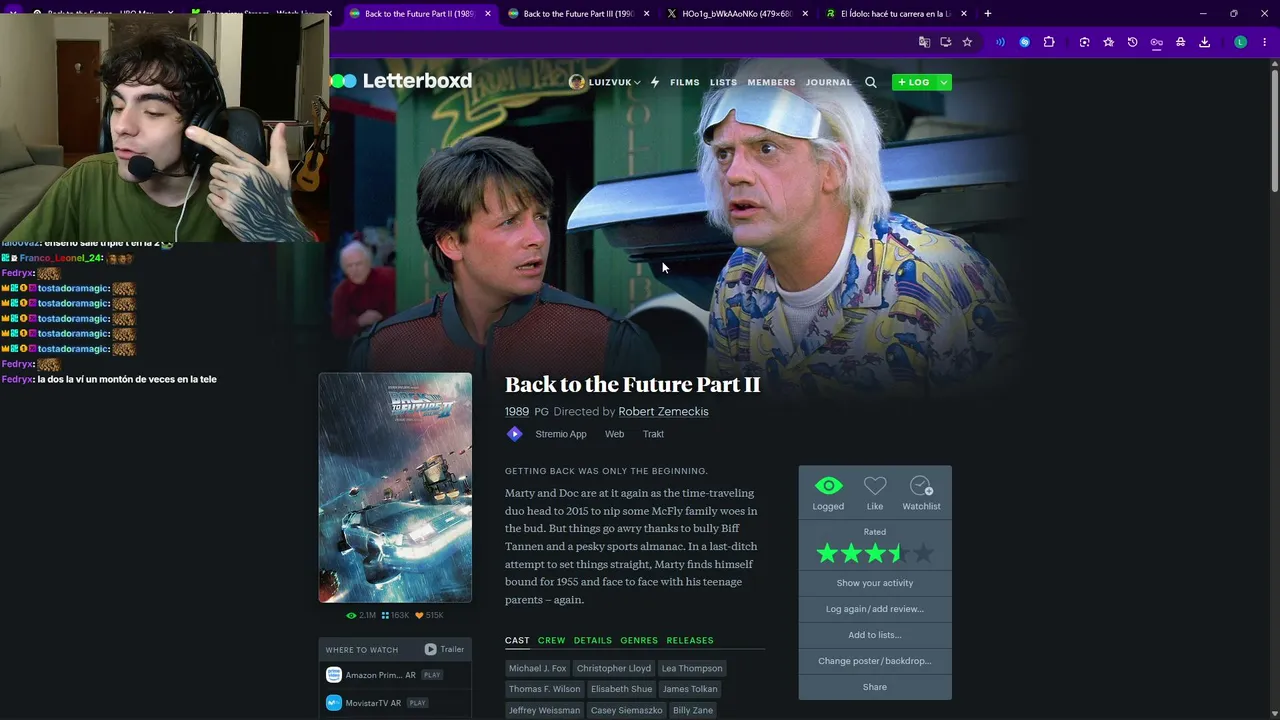The width and height of the screenshot is (1280, 720).
Task: Open the activity lightning bolt icon
Action: click(x=655, y=82)
